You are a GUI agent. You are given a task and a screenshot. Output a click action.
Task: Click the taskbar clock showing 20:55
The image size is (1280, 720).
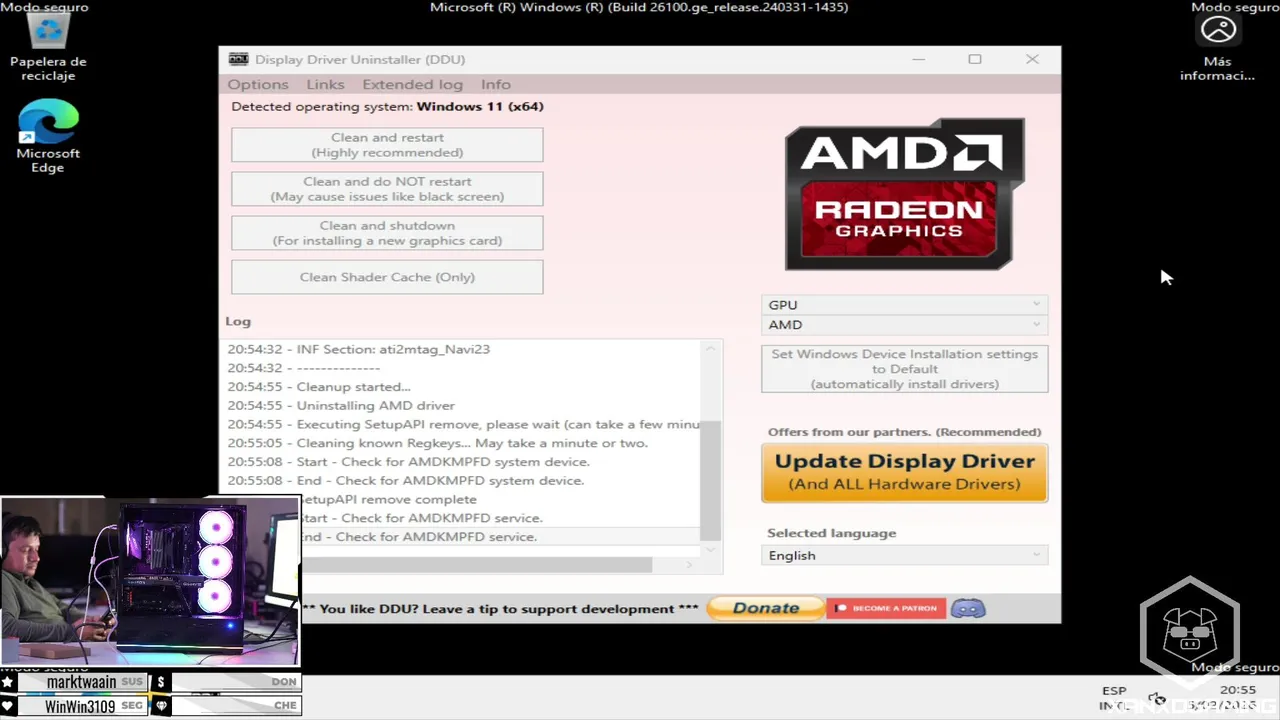click(x=1238, y=690)
